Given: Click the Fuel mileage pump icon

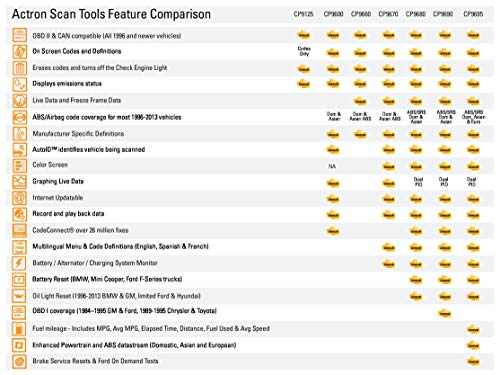Looking at the screenshot, I should tap(19, 329).
